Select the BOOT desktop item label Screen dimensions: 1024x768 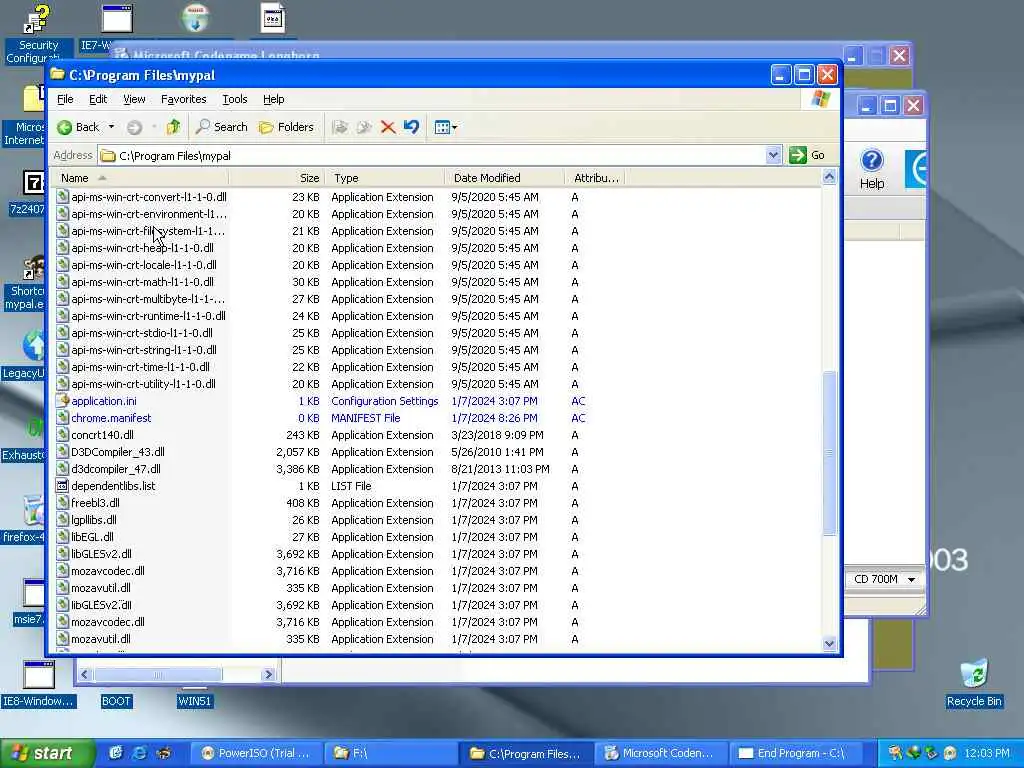pos(116,701)
